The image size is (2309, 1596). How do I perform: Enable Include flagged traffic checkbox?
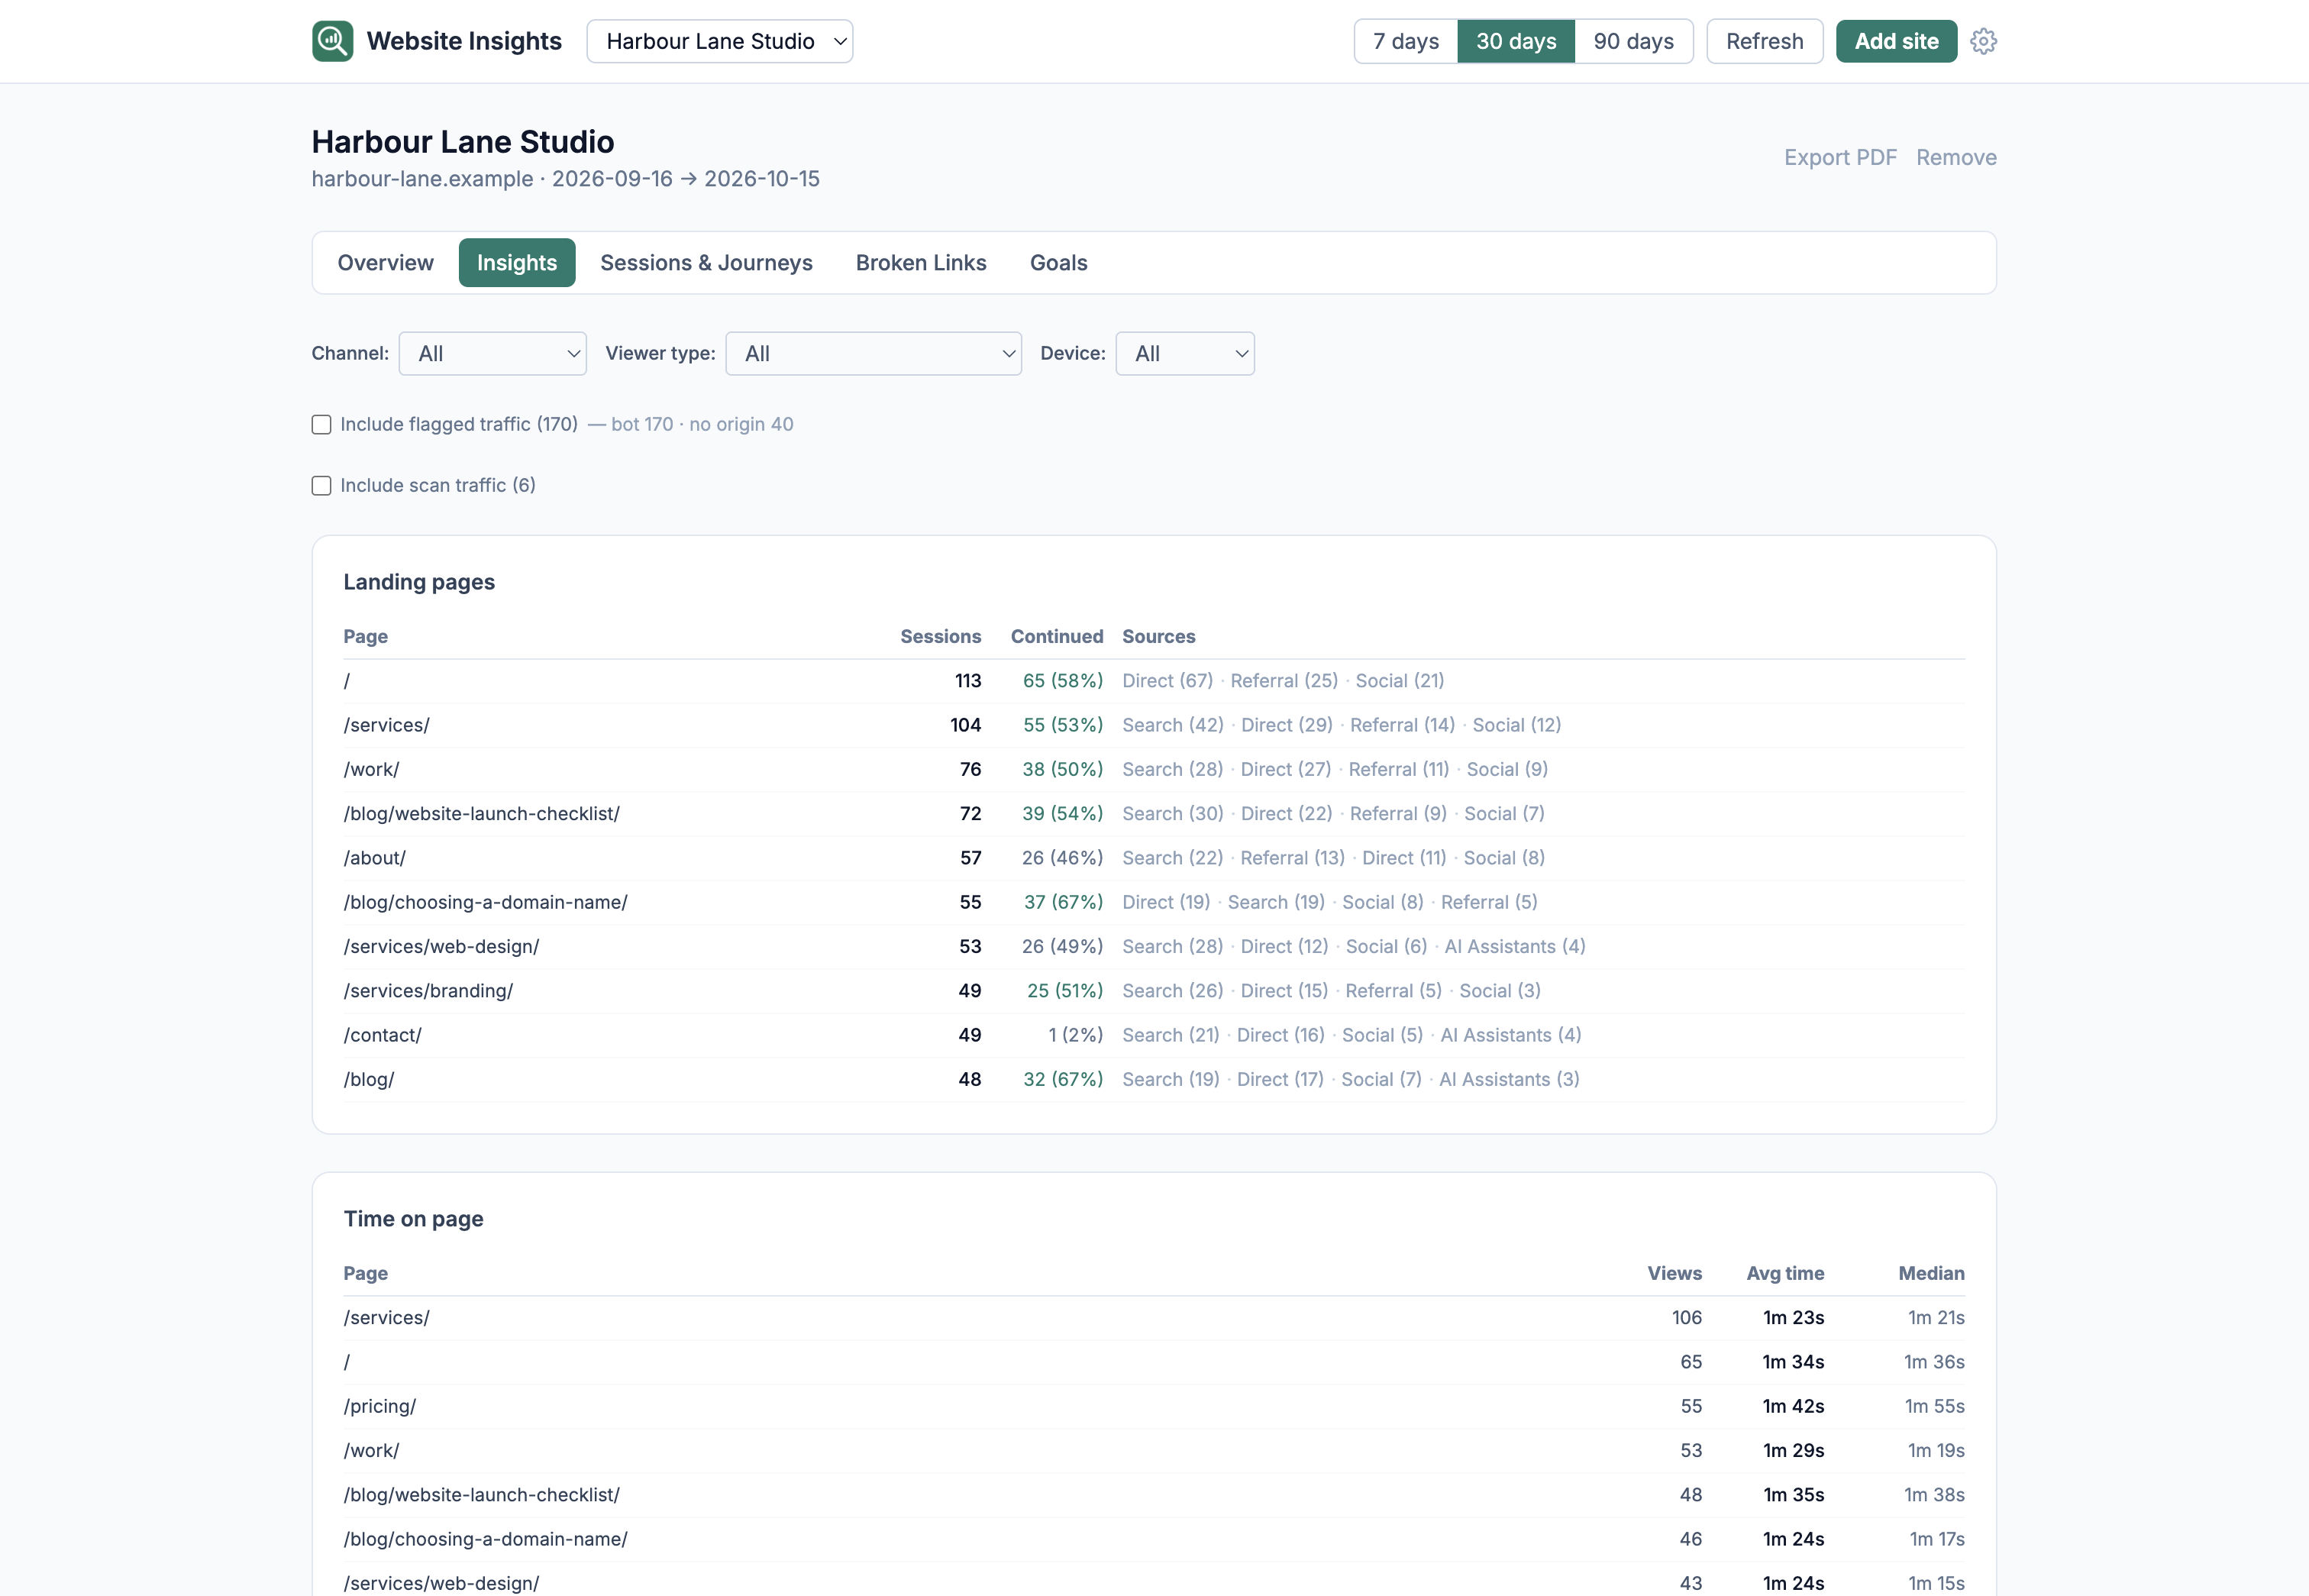pyautogui.click(x=321, y=424)
